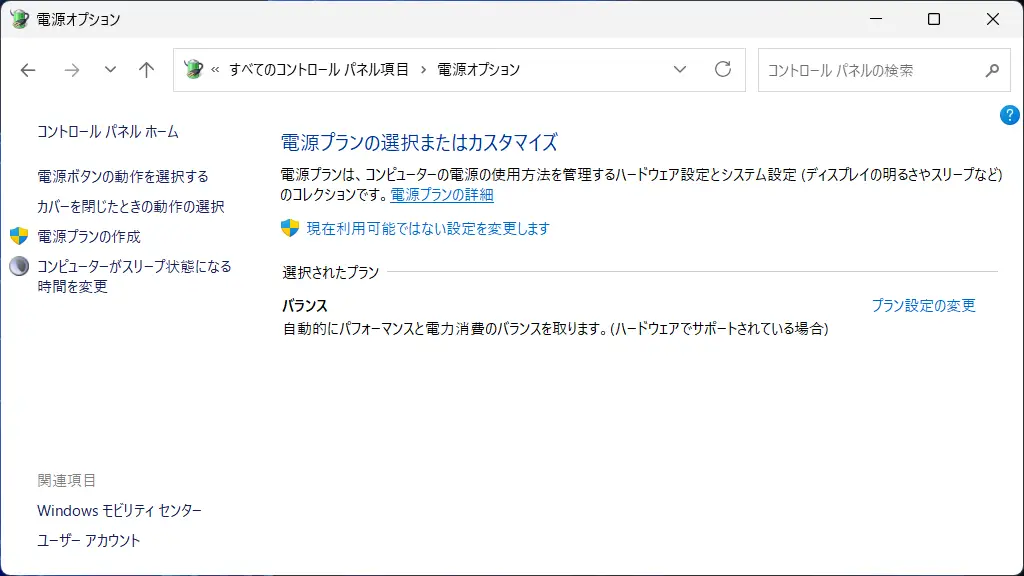Open Windows モビリティ センター
Image resolution: width=1024 pixels, height=576 pixels.
pos(119,510)
